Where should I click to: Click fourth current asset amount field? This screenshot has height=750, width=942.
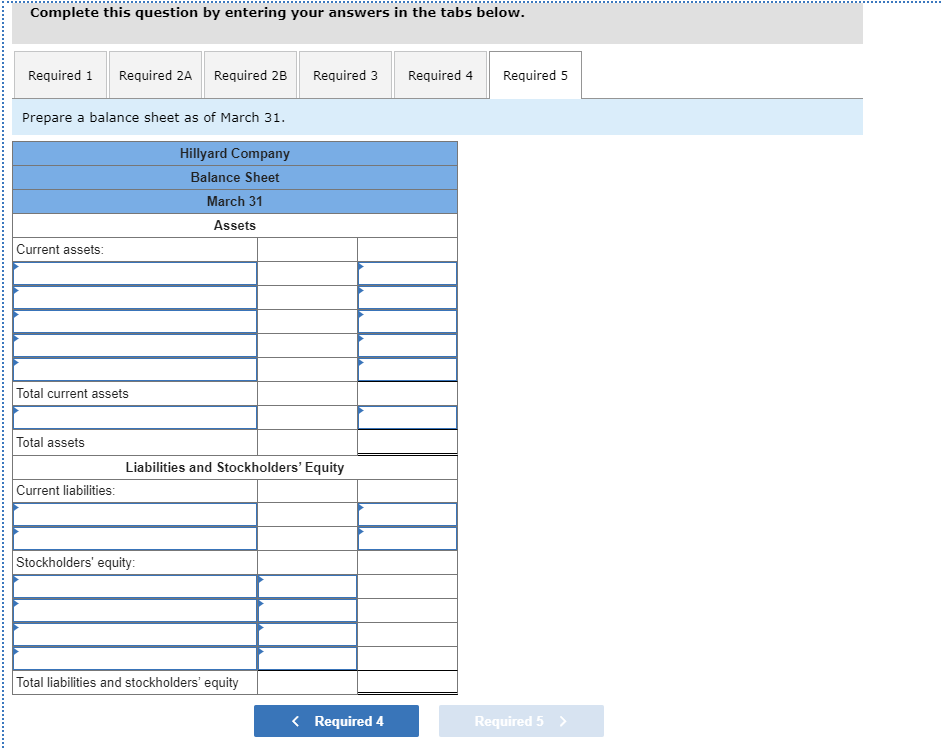click(407, 346)
